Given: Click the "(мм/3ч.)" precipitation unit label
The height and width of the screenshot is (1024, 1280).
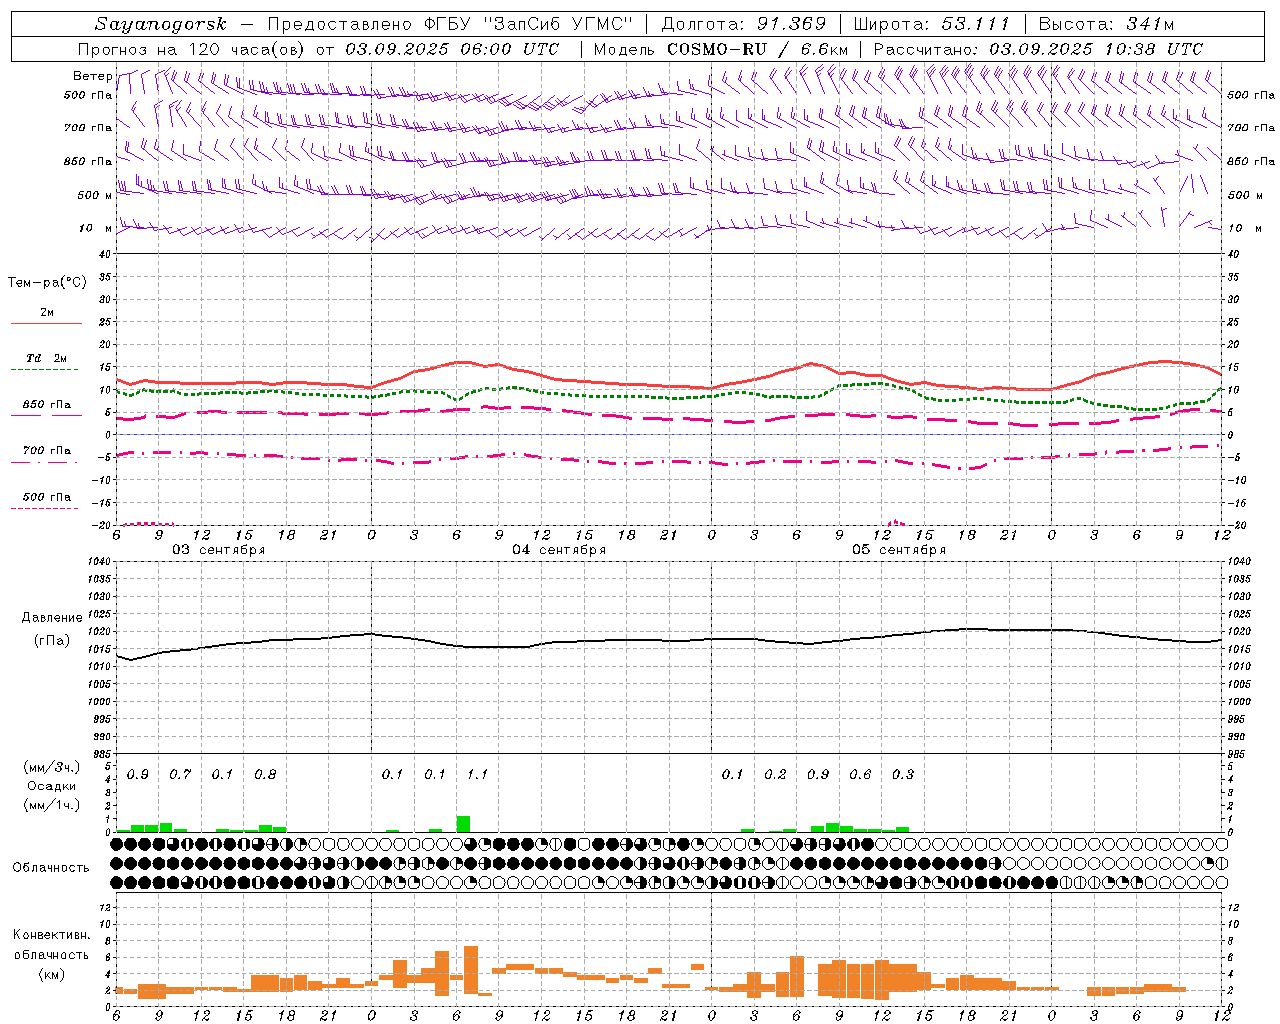Looking at the screenshot, I should coord(52,768).
